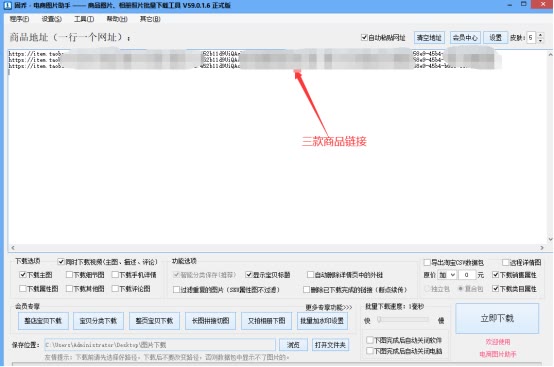Open 批量加水印设置 button
Image resolution: width=554 pixels, height=367 pixels.
click(322, 321)
